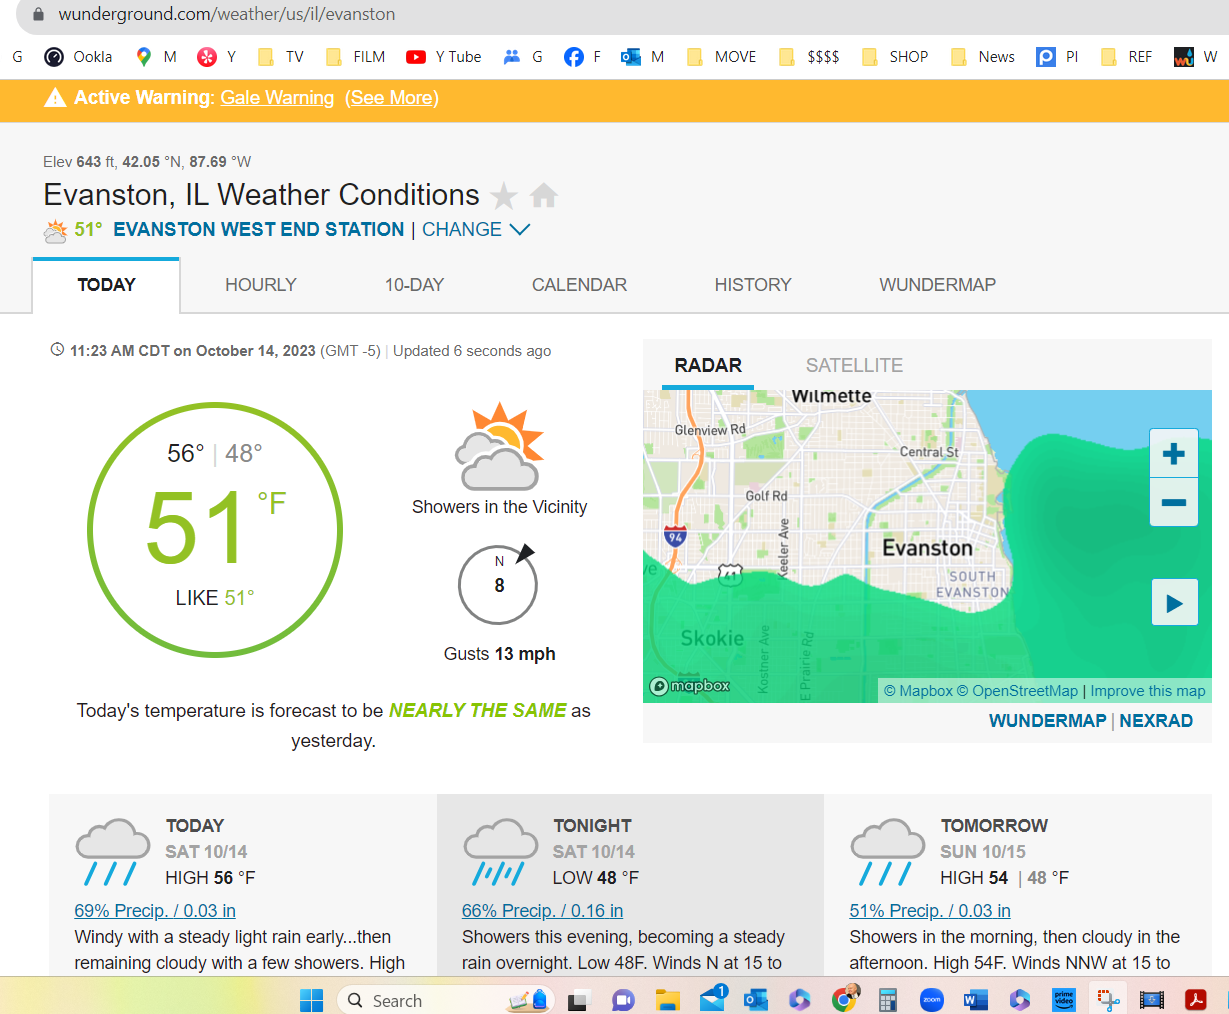
Task: Click the TOMORROW forecast card heading
Action: click(x=994, y=825)
